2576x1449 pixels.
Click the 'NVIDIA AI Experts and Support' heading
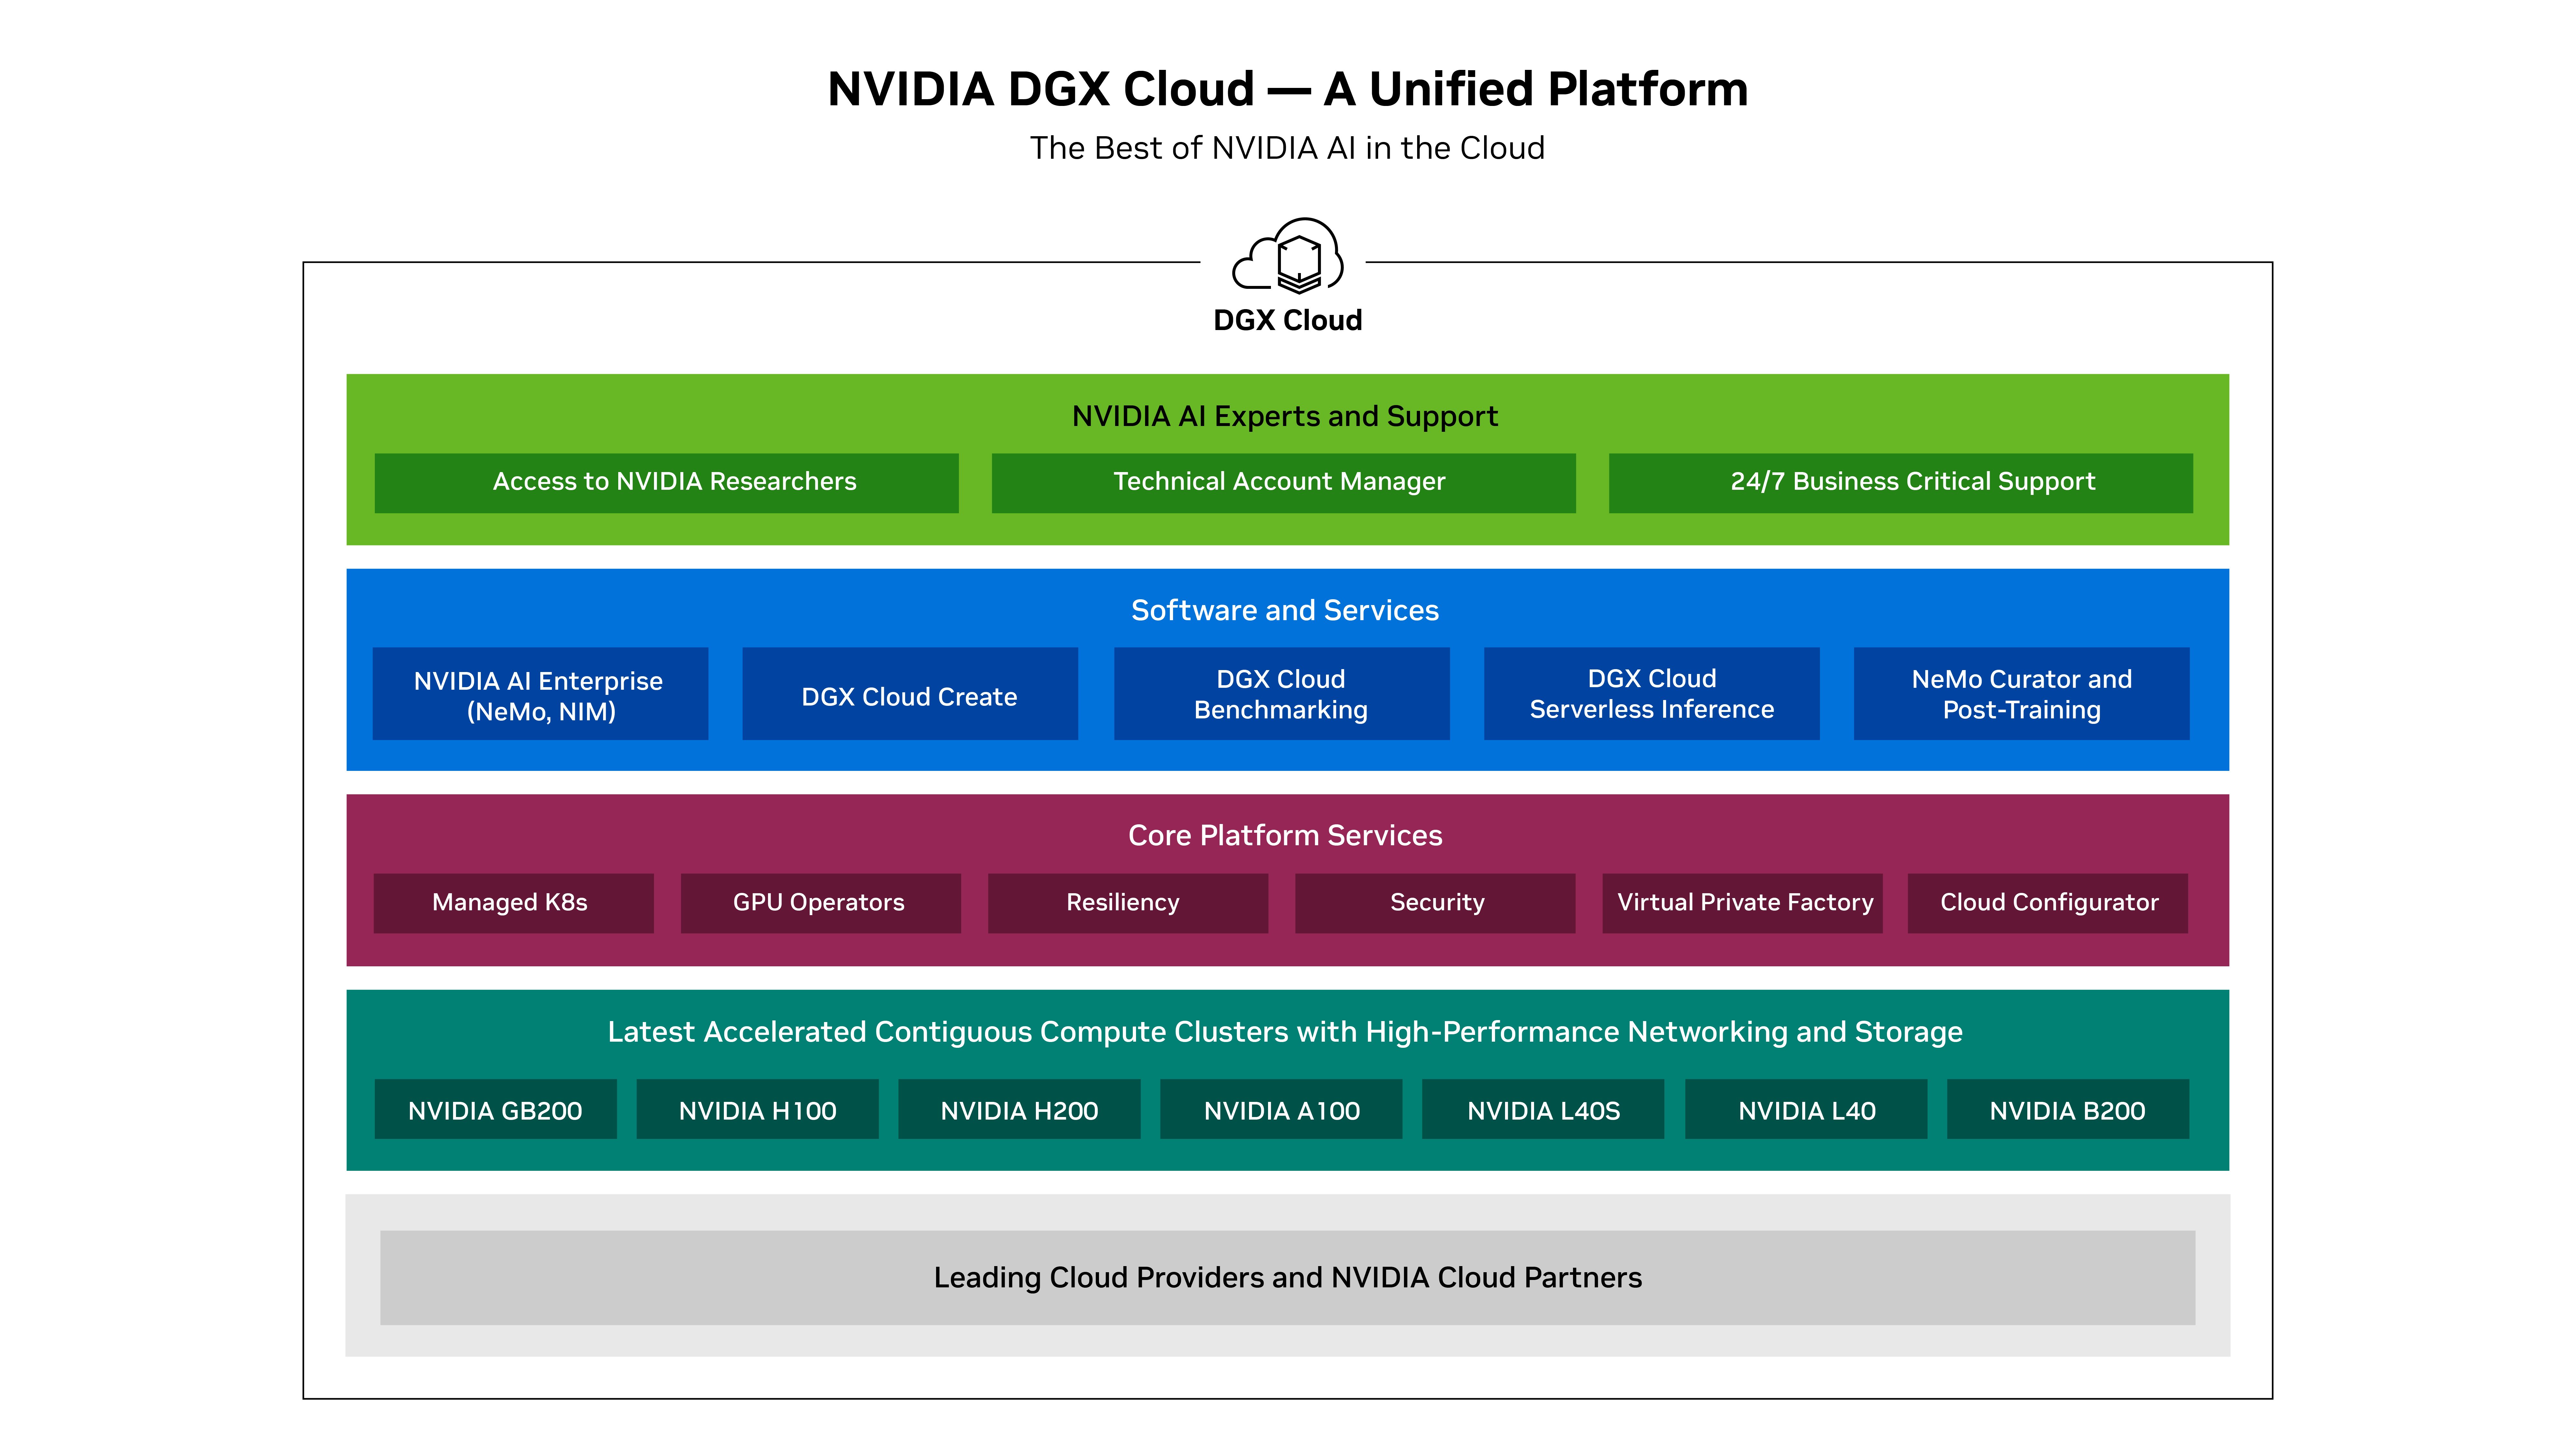[x=1285, y=416]
